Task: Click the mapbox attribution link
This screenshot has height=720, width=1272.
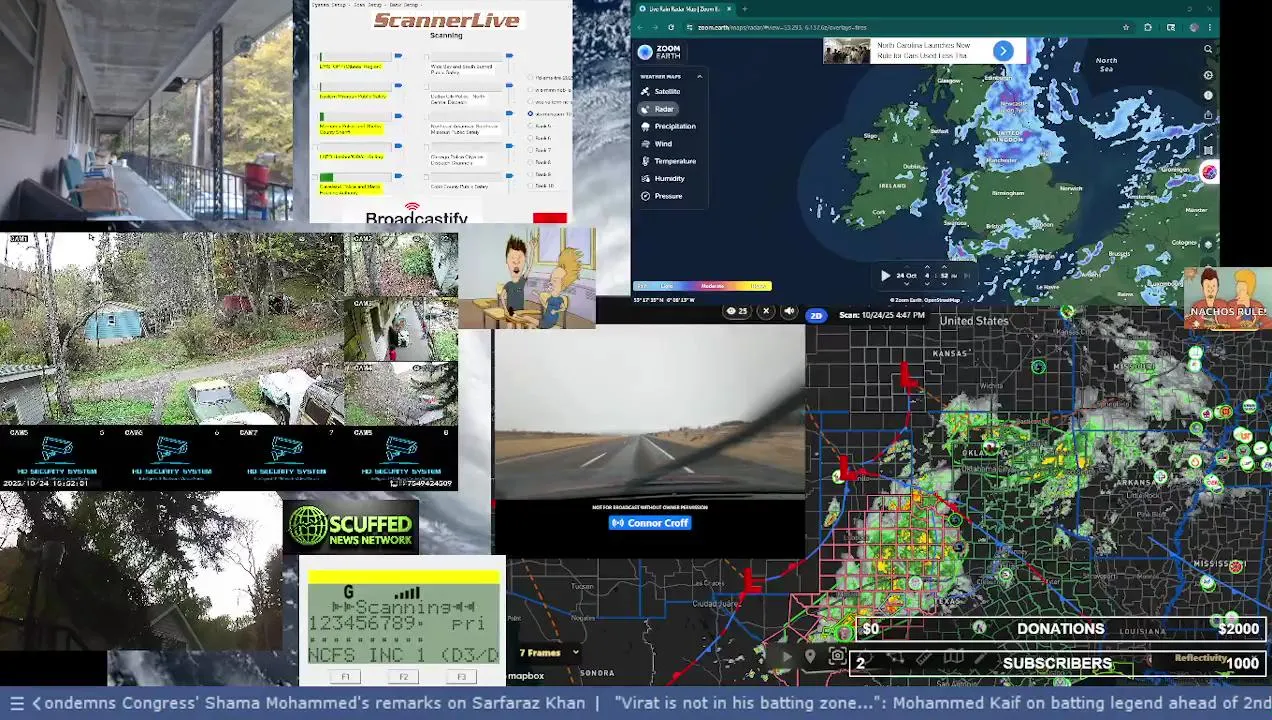Action: 526,676
